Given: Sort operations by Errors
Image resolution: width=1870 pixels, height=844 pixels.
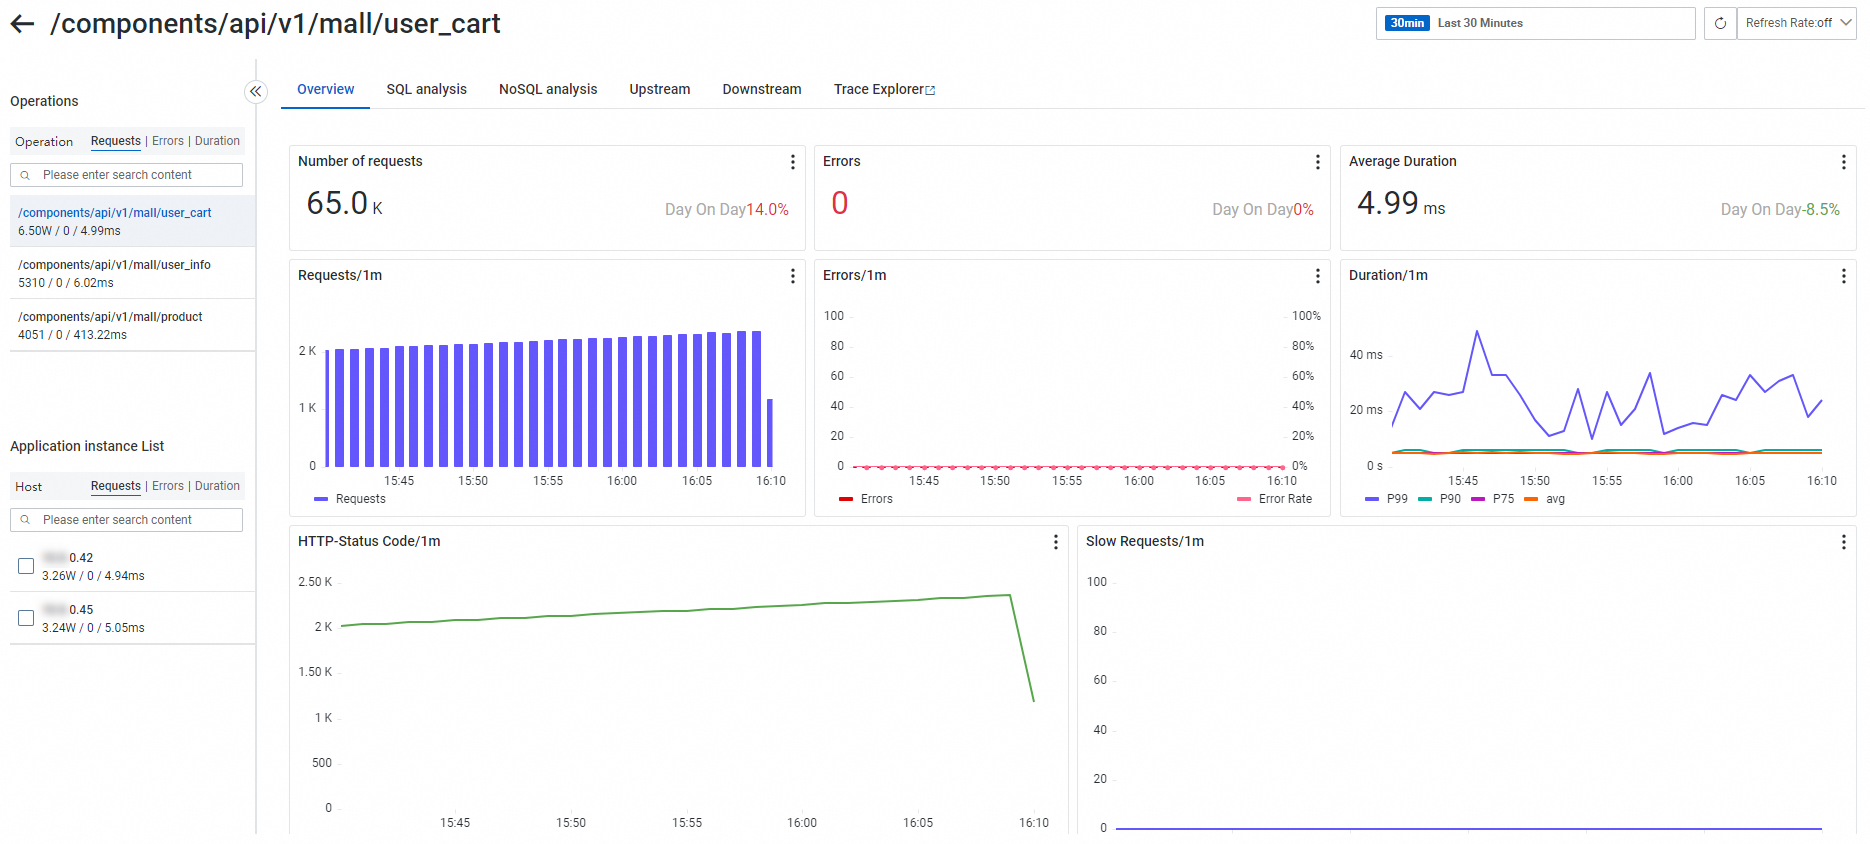Looking at the screenshot, I should pos(168,141).
